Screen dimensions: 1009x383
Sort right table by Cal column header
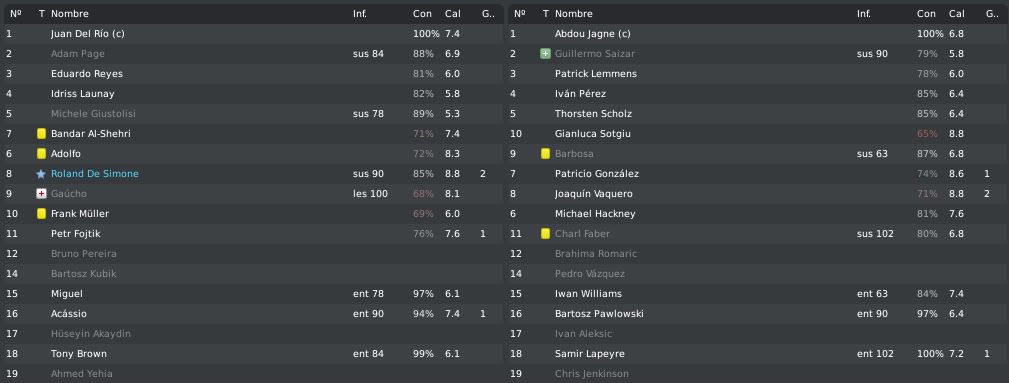pos(957,14)
